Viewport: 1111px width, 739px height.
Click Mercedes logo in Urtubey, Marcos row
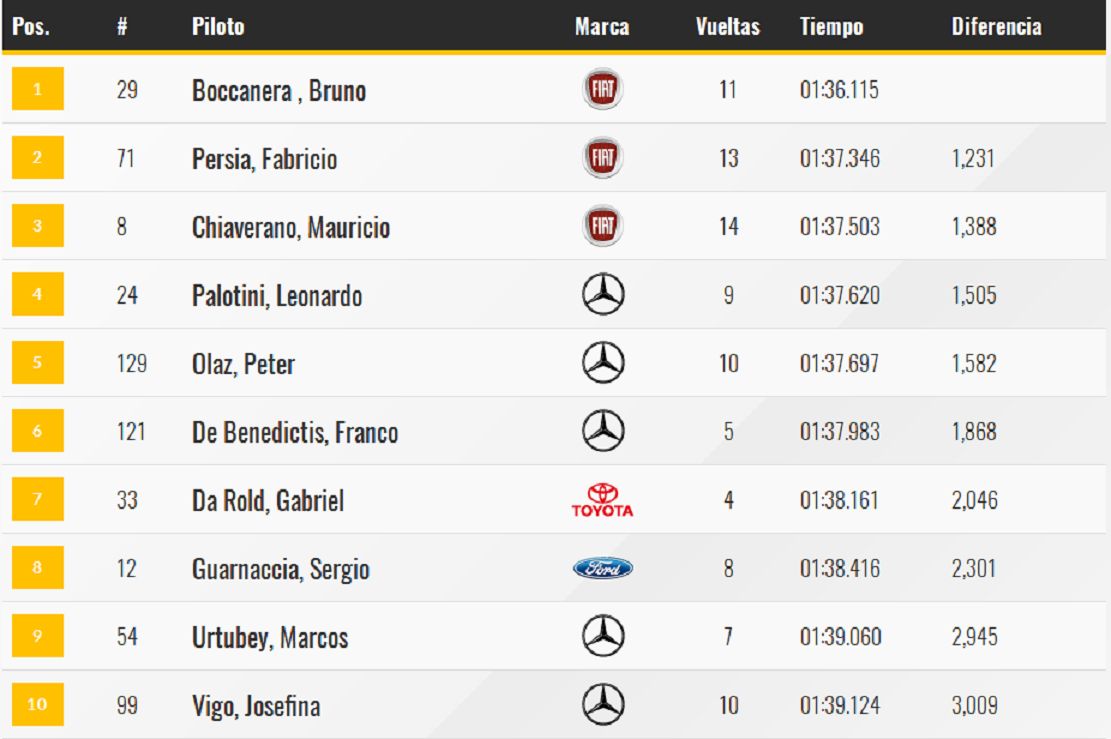click(603, 636)
